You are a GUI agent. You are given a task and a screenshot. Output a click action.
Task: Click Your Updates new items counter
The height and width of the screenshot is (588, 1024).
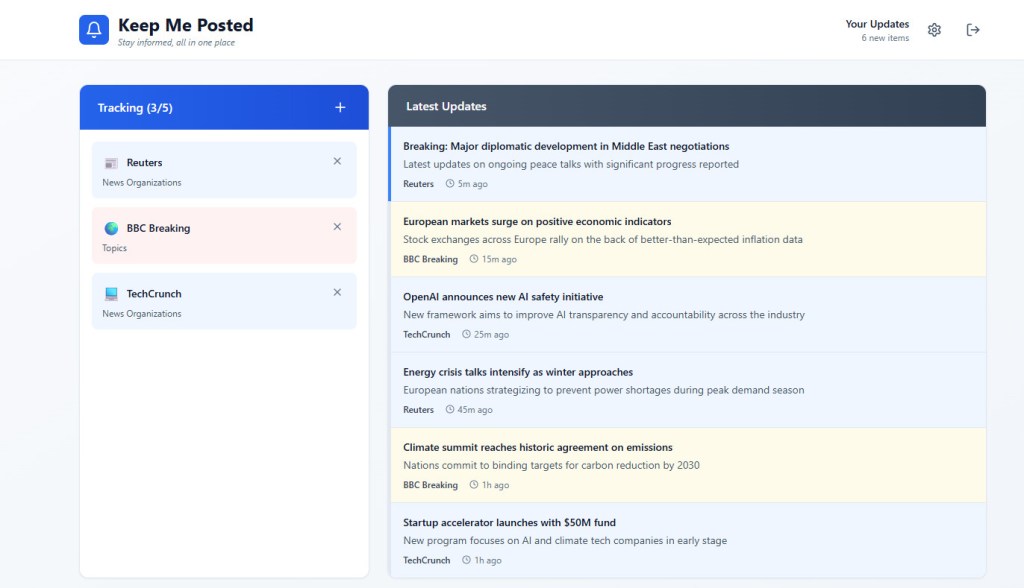coord(877,30)
